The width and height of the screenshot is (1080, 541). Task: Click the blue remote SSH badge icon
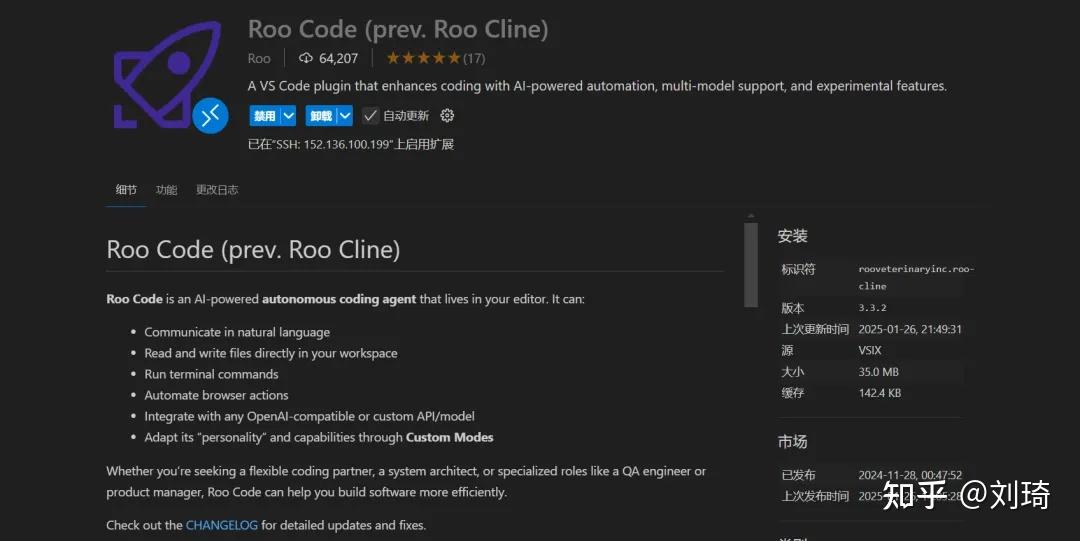(210, 116)
